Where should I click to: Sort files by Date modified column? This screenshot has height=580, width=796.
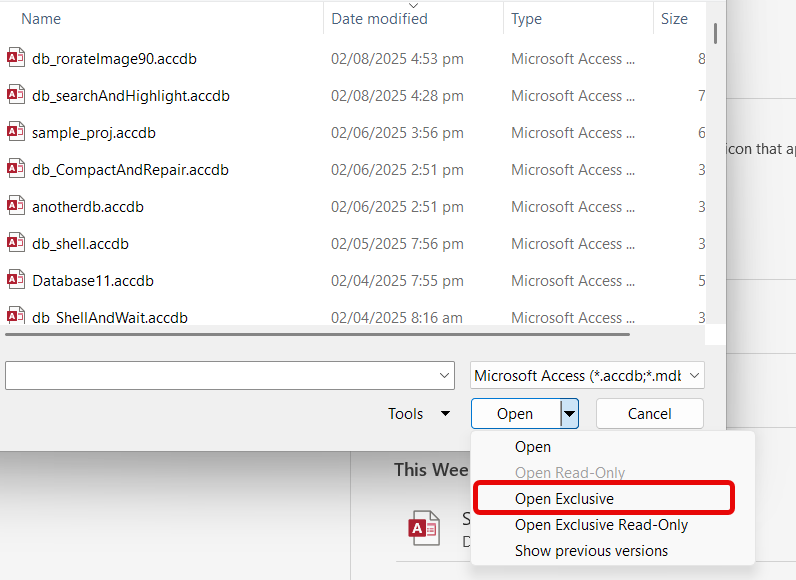[x=380, y=18]
